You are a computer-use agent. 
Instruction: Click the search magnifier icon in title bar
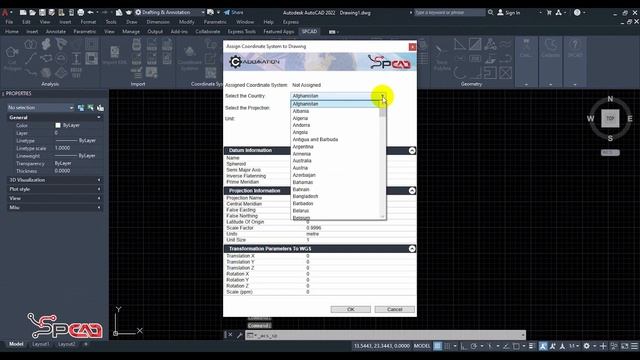(x=491, y=13)
